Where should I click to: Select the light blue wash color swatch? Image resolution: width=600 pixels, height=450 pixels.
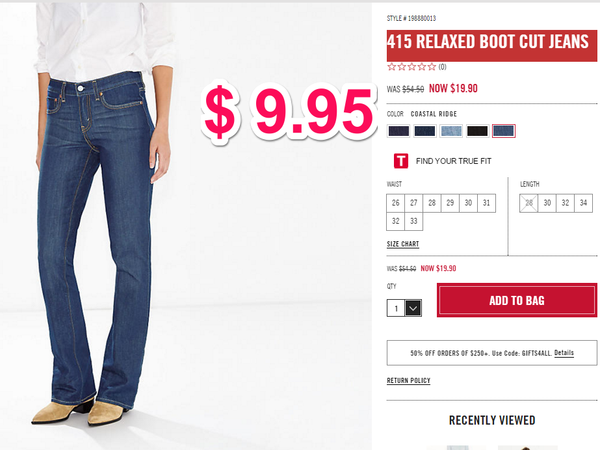click(451, 131)
